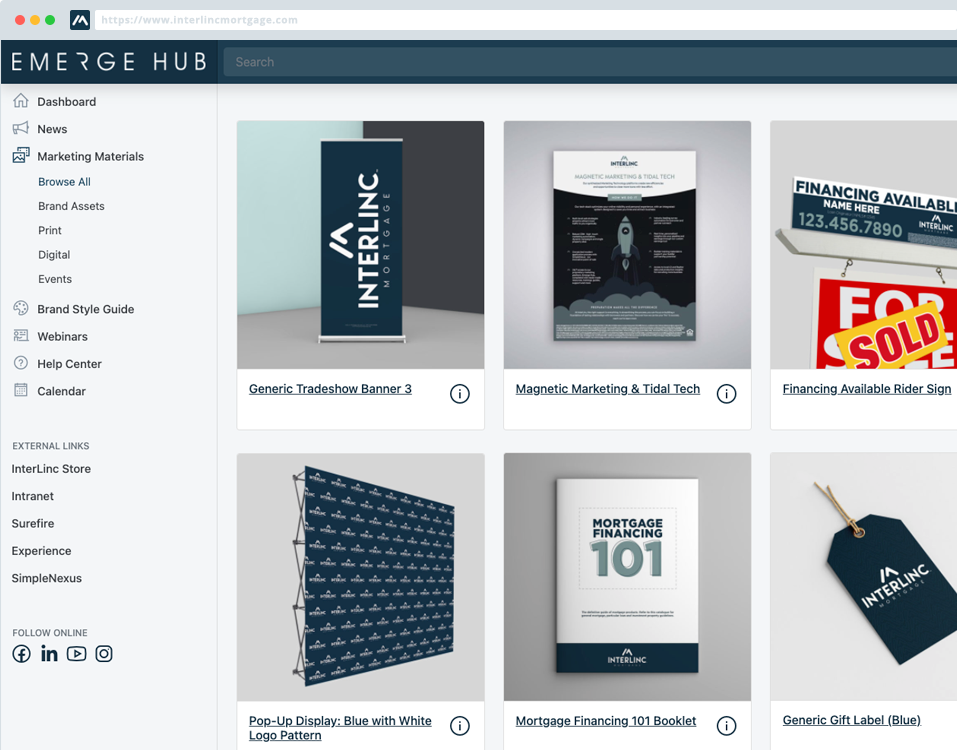The width and height of the screenshot is (957, 750).
Task: Click the Calendar icon in sidebar
Action: coord(21,389)
